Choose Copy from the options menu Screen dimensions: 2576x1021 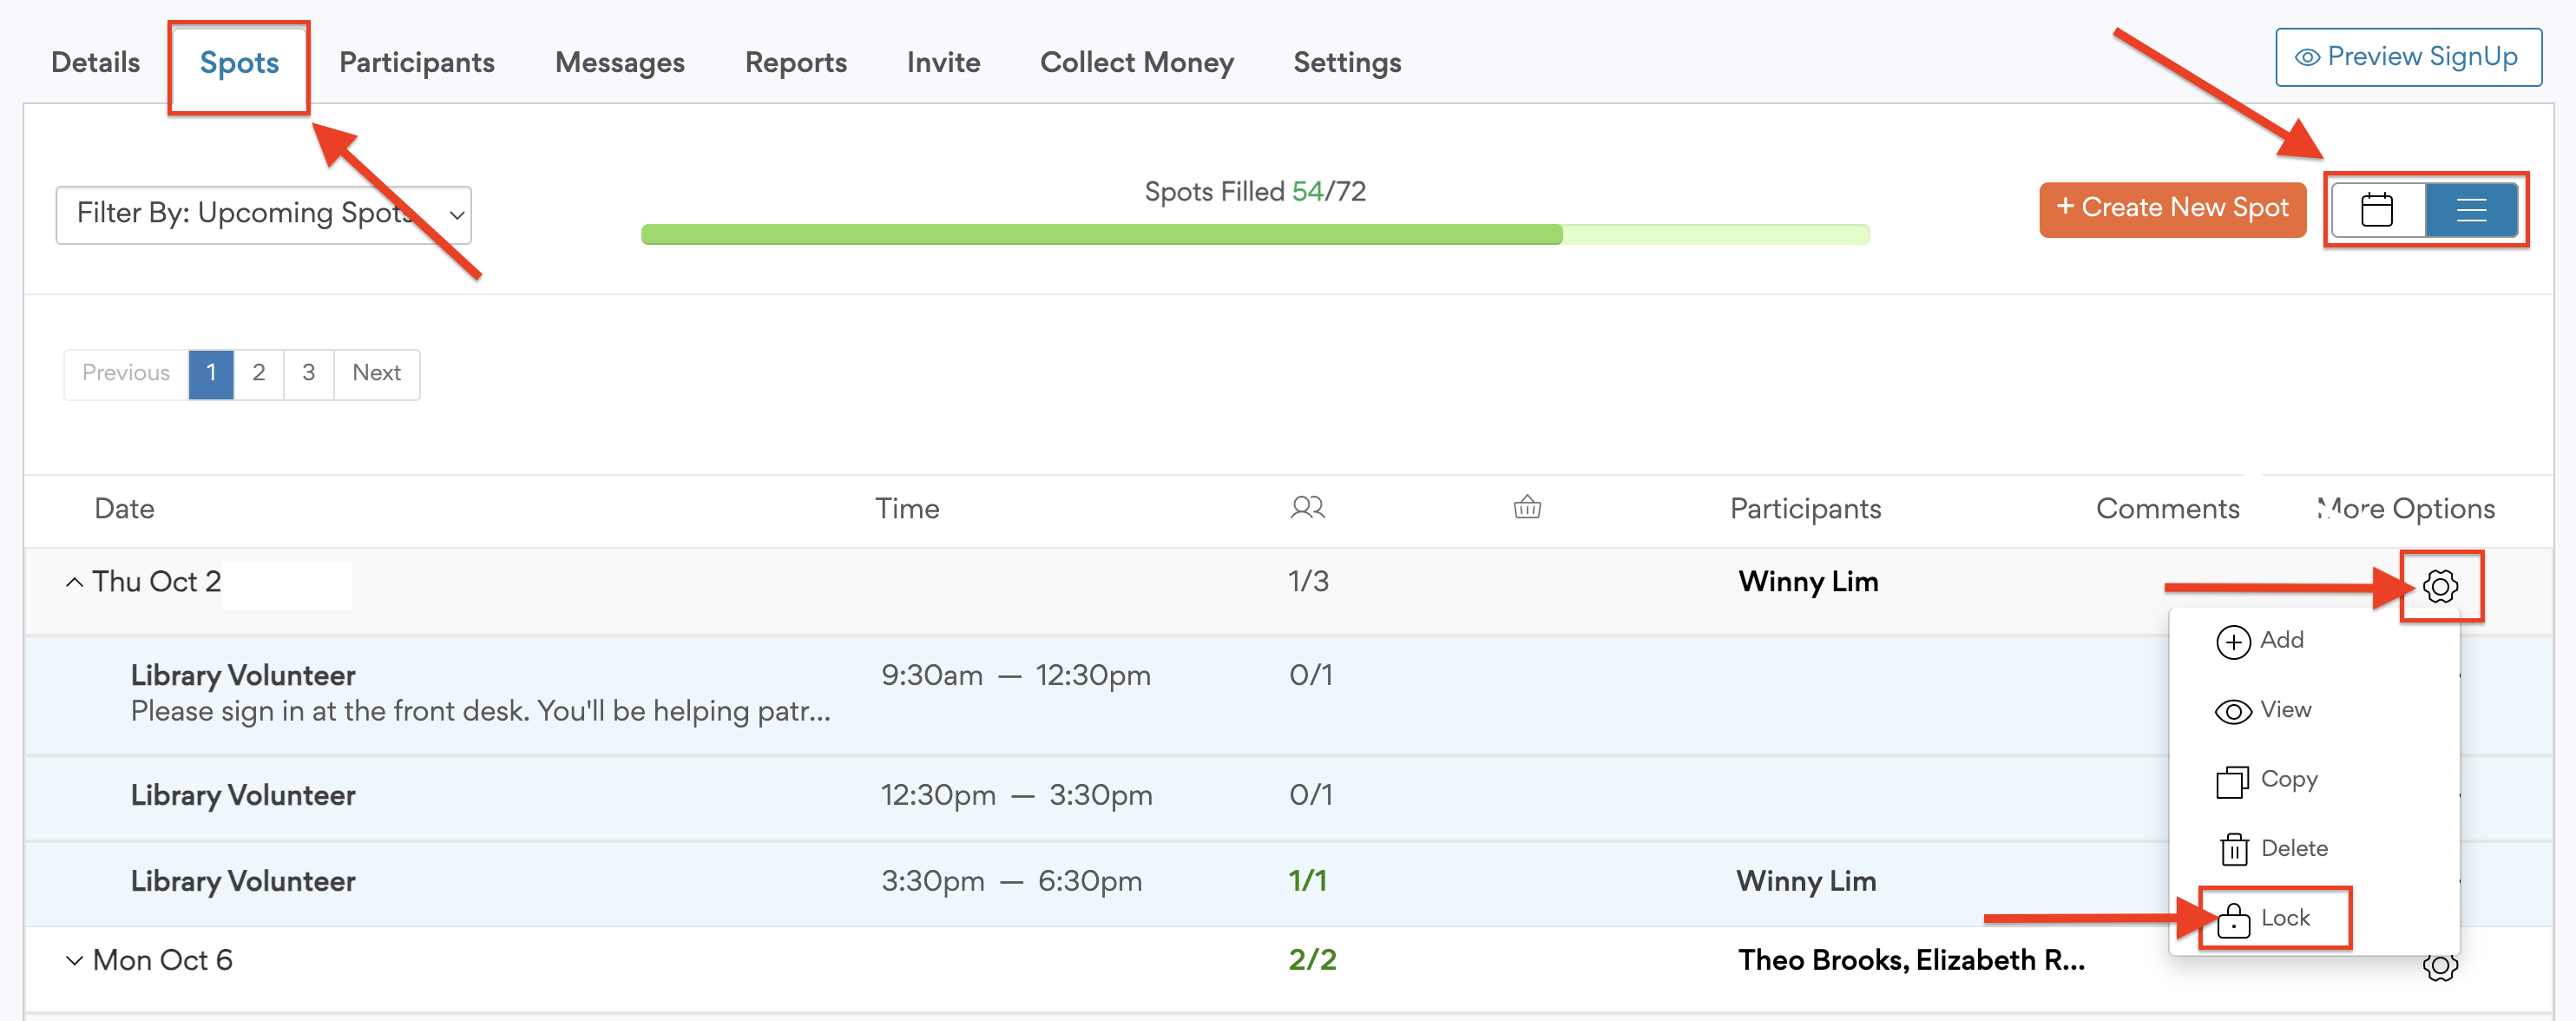(2267, 780)
